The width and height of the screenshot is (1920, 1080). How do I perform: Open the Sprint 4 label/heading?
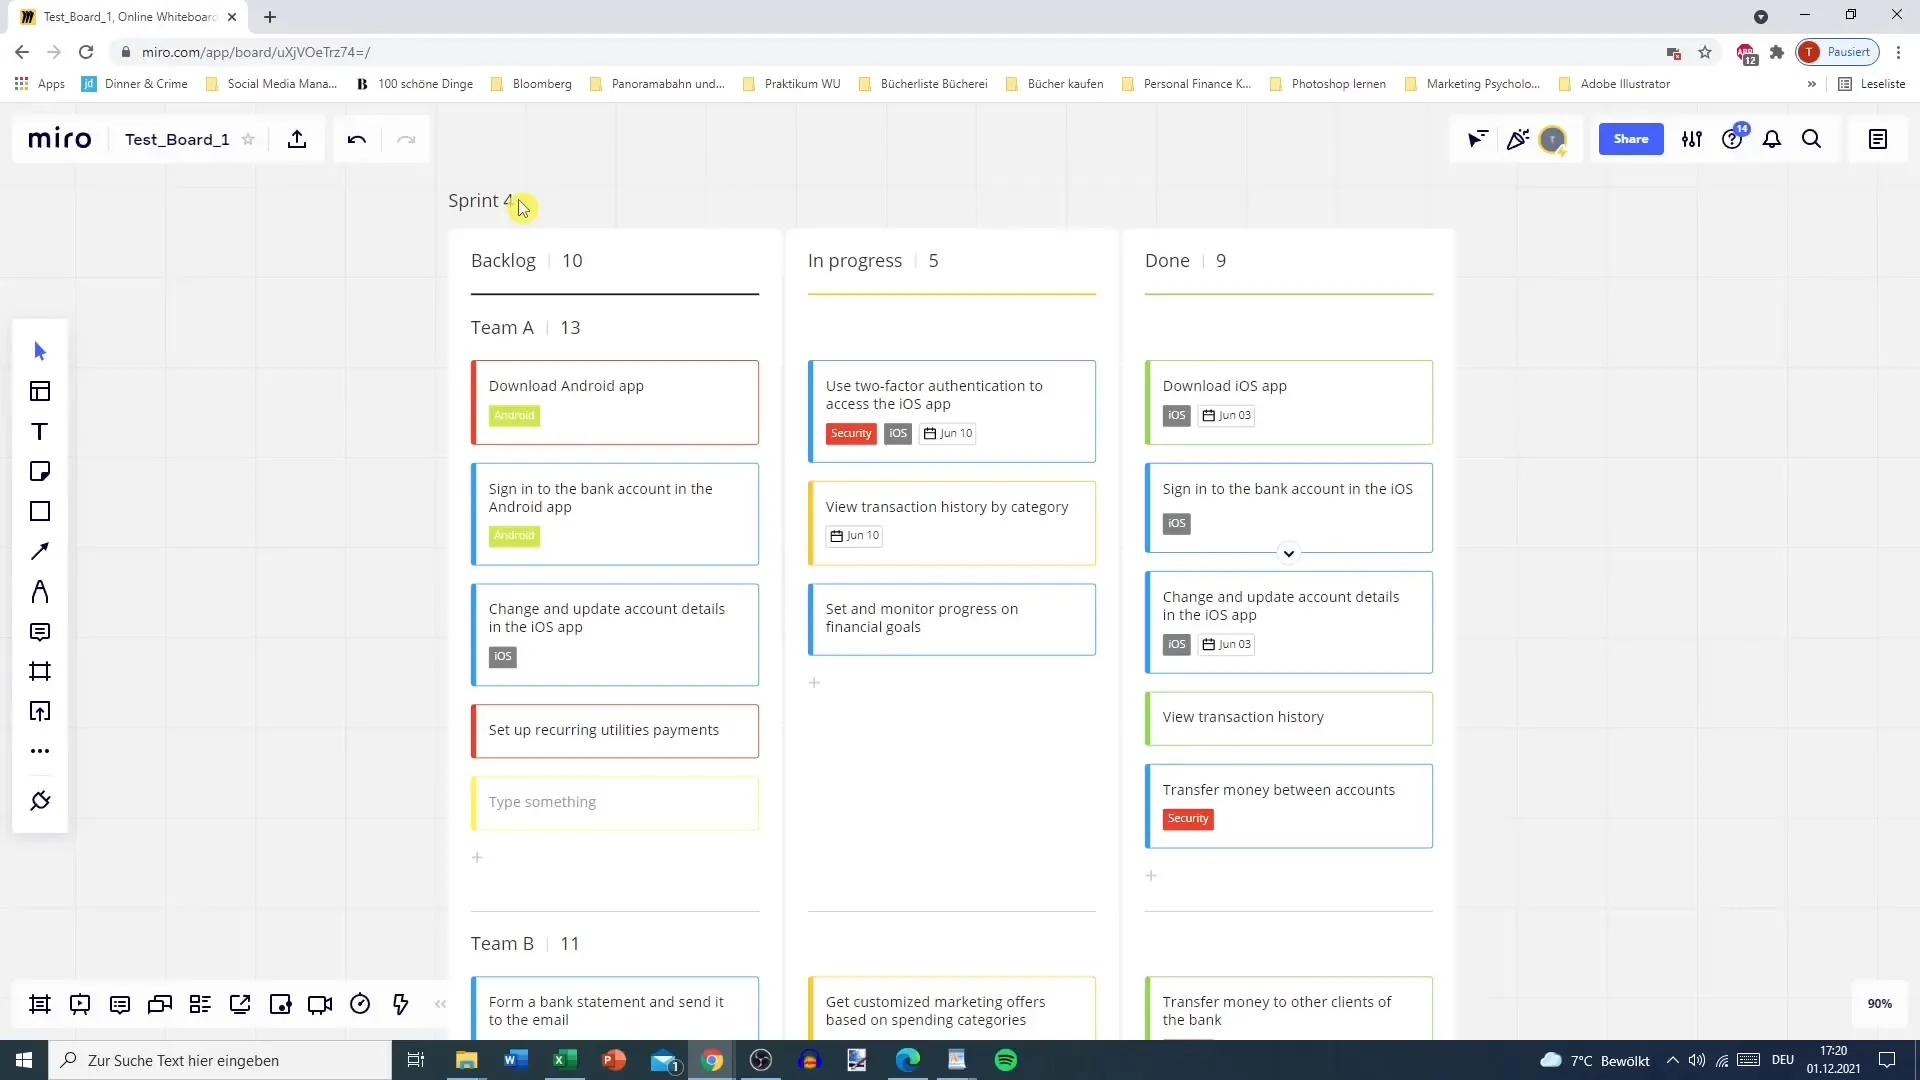[x=480, y=199]
